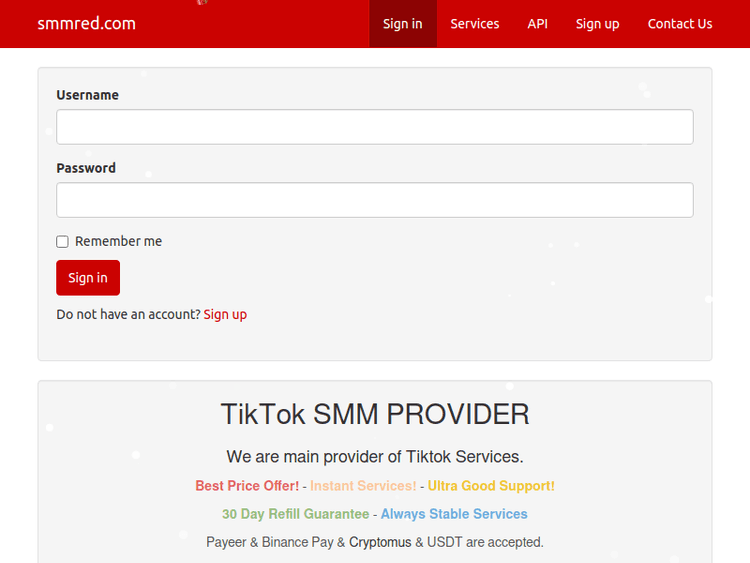Open the Contact Us page

click(x=680, y=24)
